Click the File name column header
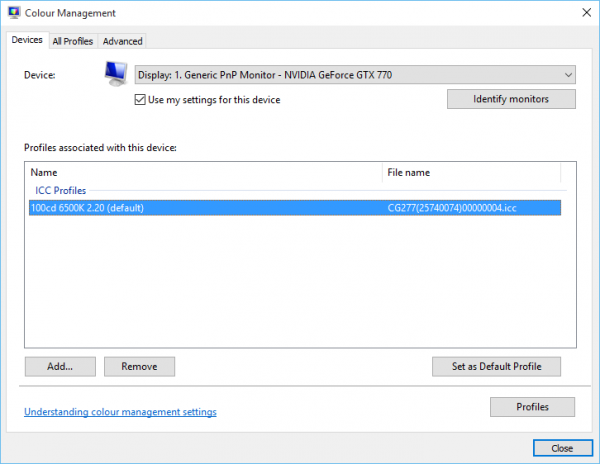The width and height of the screenshot is (600, 464). click(471, 172)
